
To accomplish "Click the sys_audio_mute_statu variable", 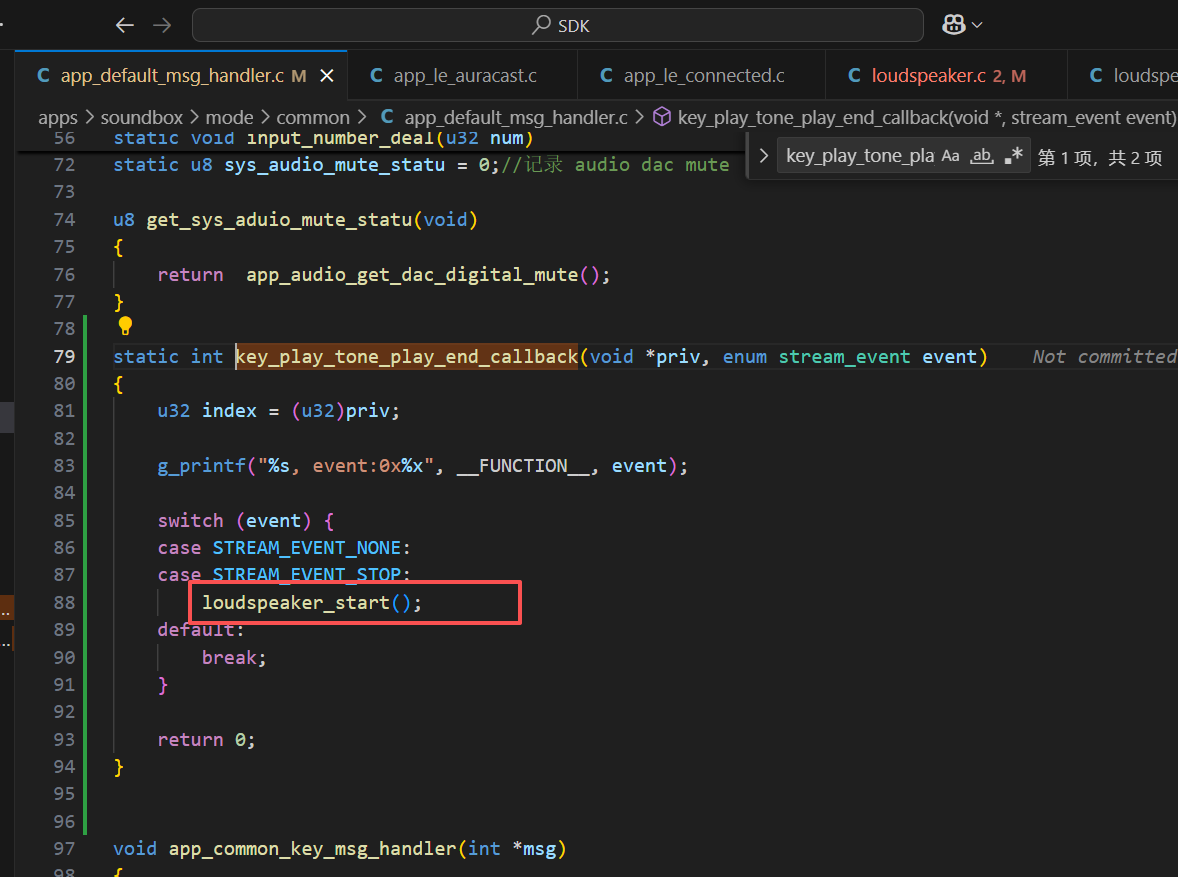I will pyautogui.click(x=334, y=165).
